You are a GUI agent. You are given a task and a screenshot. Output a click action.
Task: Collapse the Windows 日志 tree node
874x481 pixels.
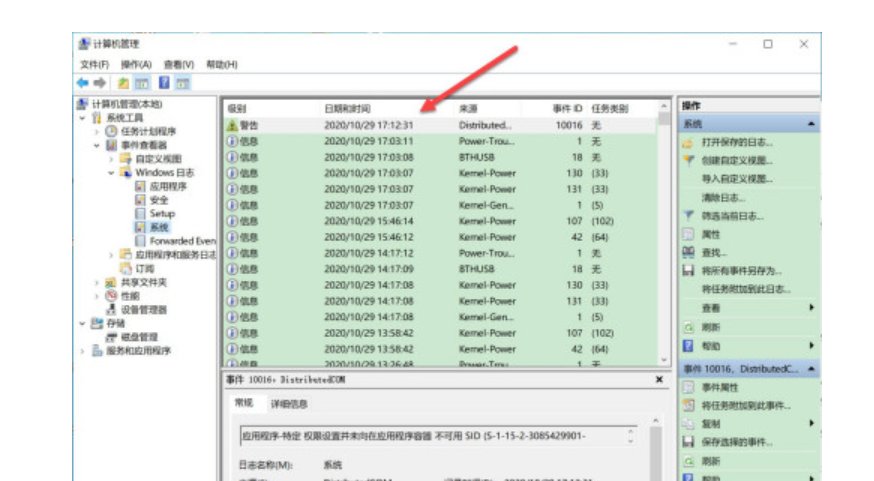tap(111, 173)
